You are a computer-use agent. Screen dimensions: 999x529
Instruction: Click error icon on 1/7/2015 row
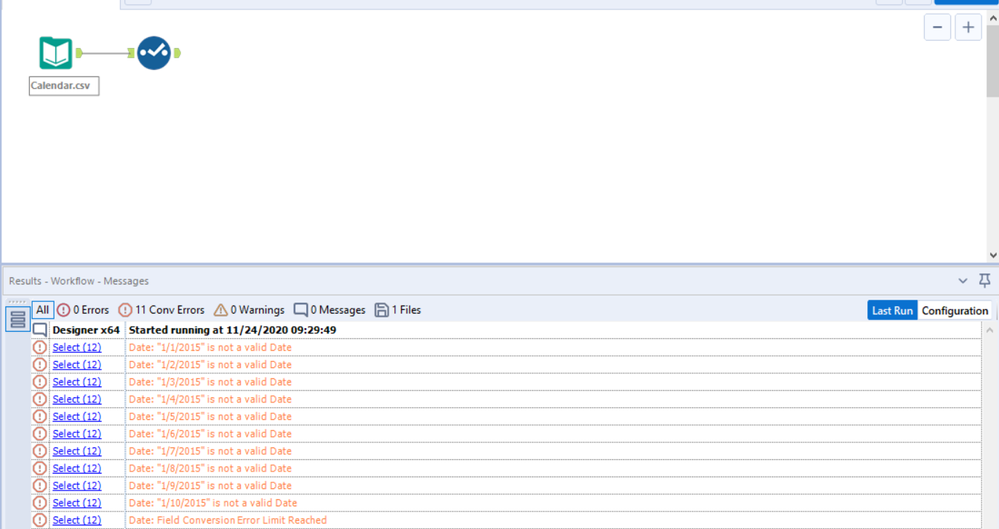[40, 451]
